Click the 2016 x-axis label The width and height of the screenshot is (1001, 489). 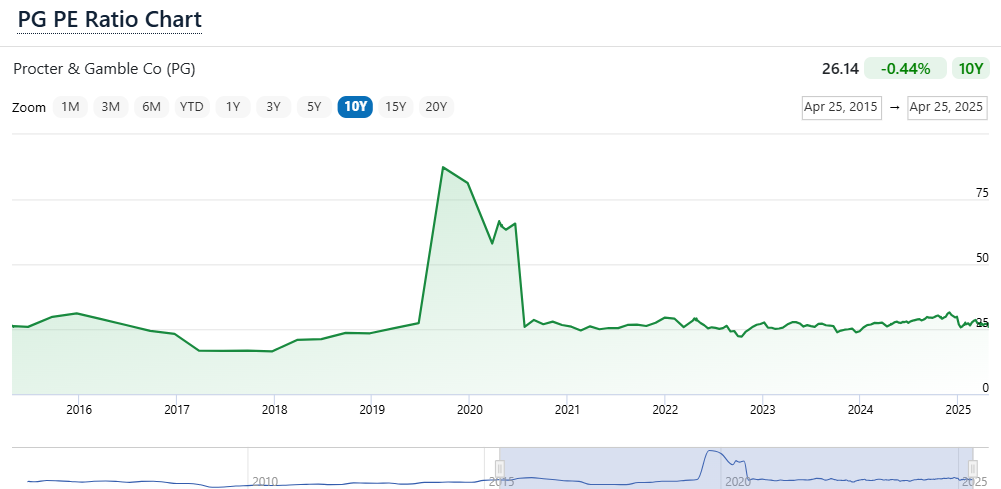[x=79, y=409]
